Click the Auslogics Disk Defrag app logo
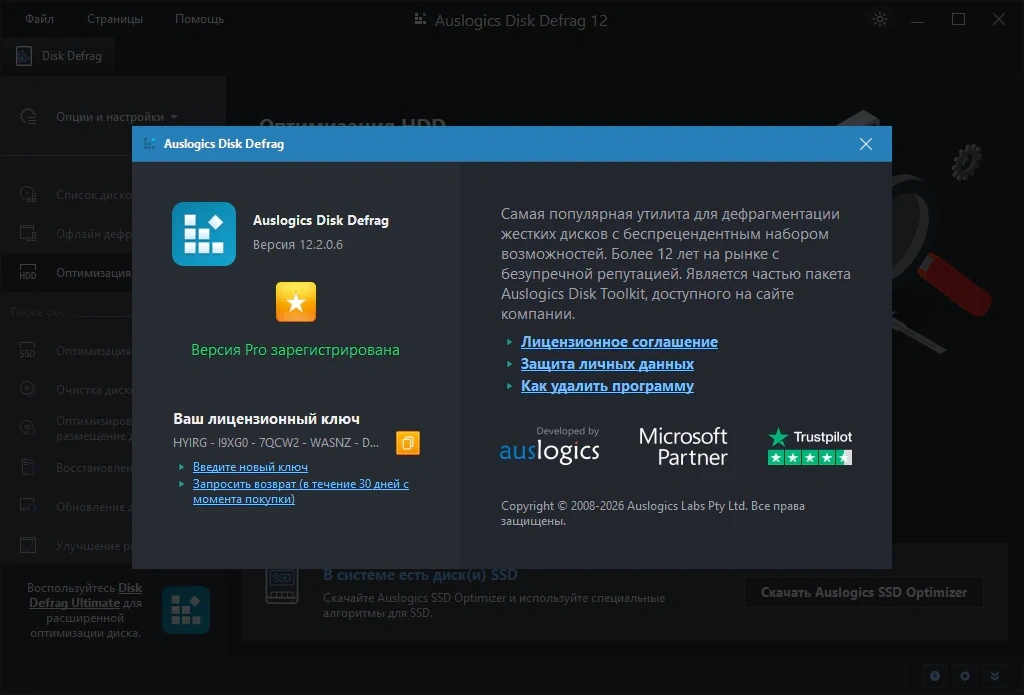Screen dimensions: 1024x695 click(x=204, y=234)
